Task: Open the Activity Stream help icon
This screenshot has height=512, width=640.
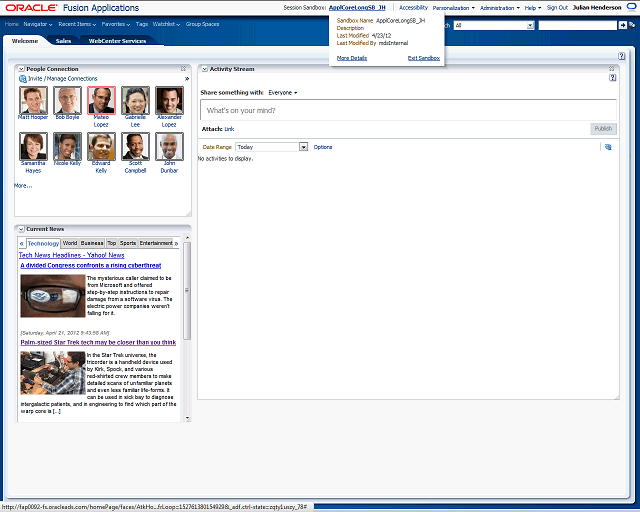Action: [x=611, y=78]
